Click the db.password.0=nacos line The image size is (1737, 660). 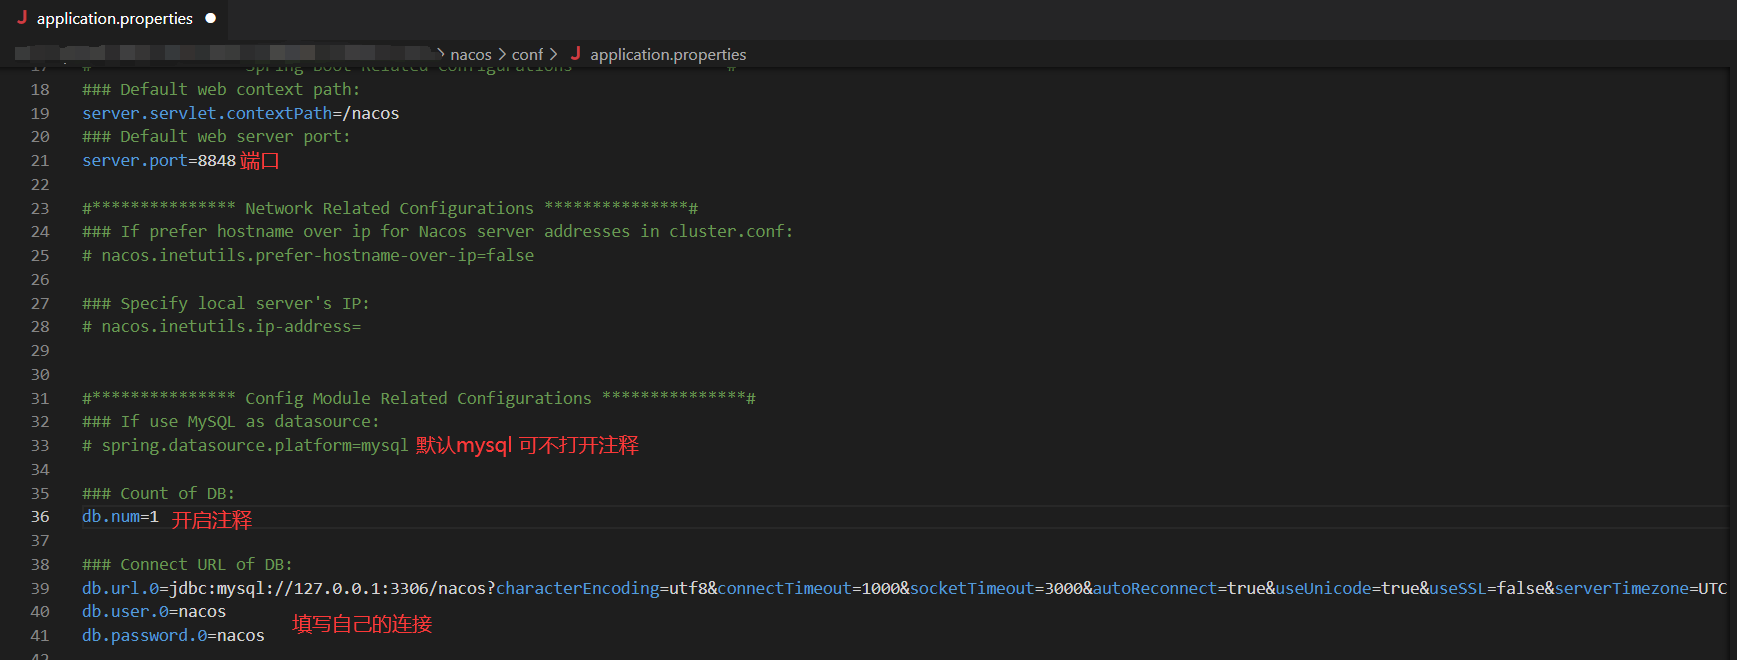[173, 636]
